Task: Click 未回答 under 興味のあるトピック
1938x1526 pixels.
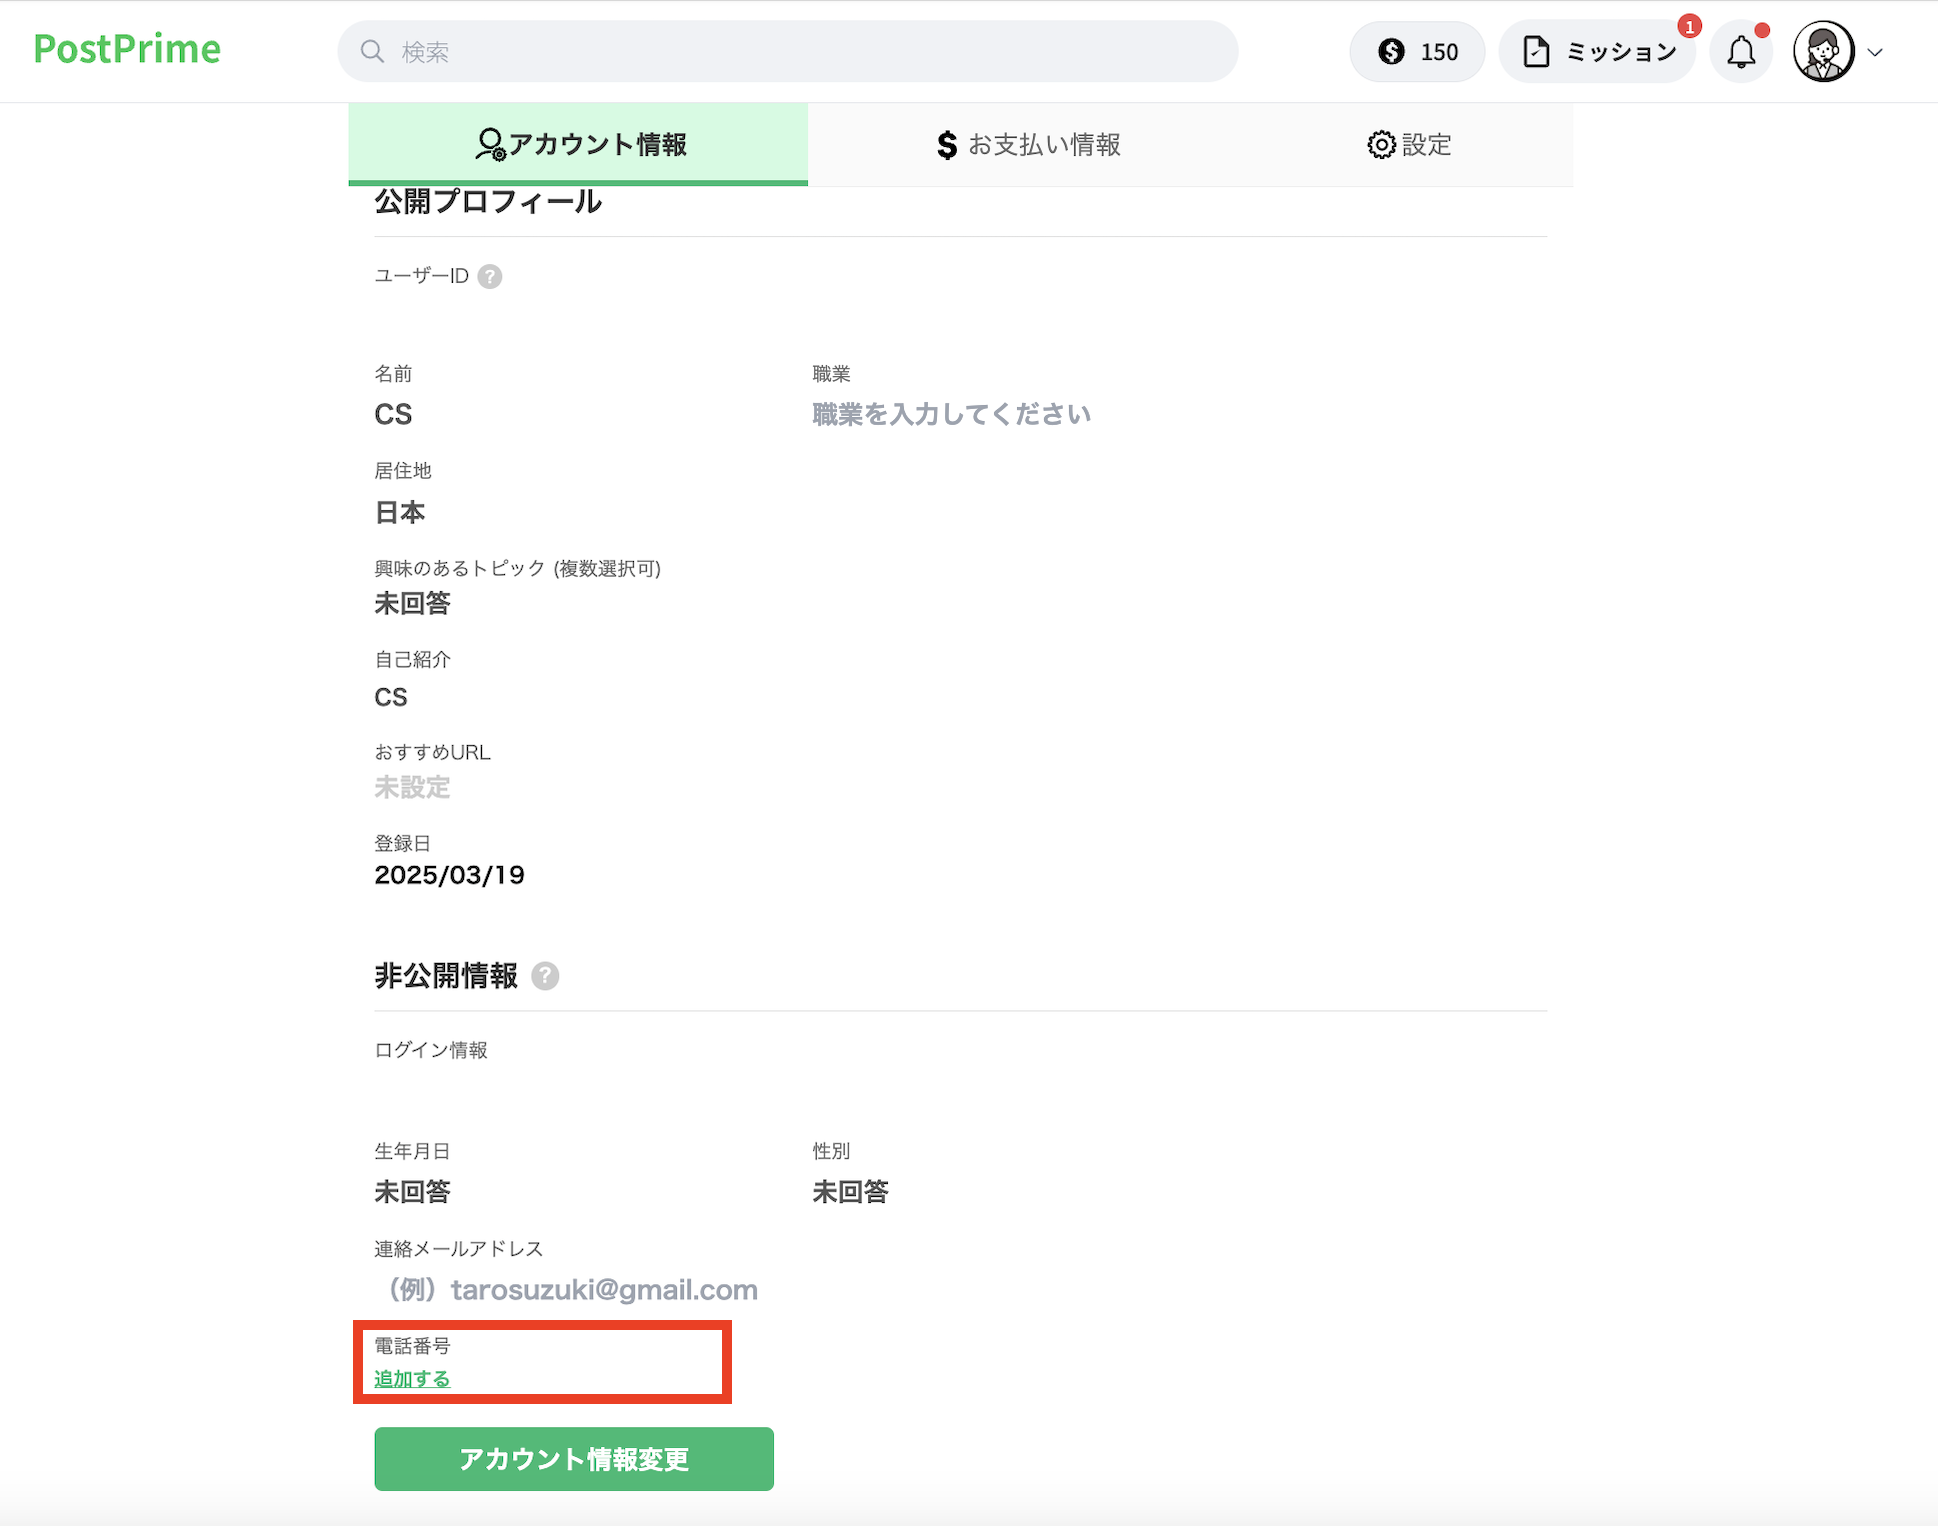Action: 412,604
